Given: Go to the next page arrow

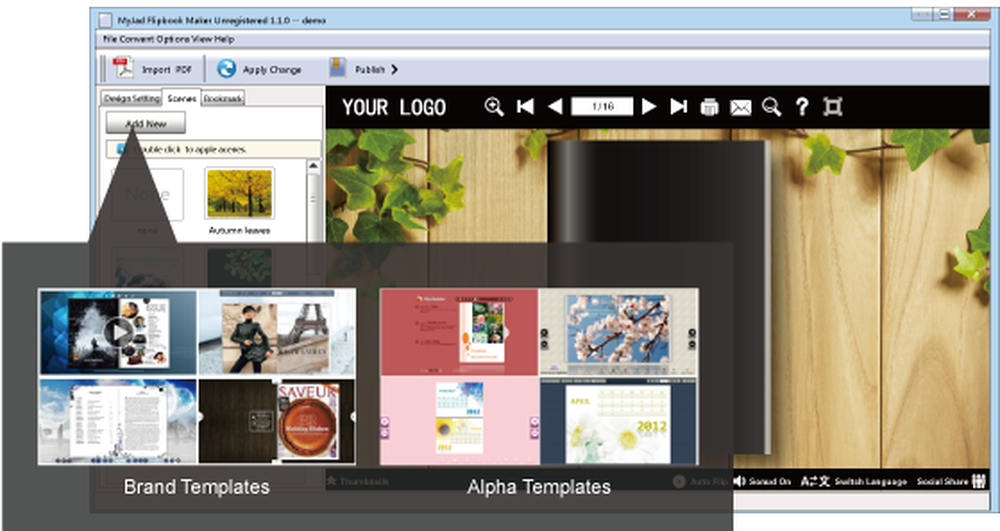Looking at the screenshot, I should [x=649, y=106].
